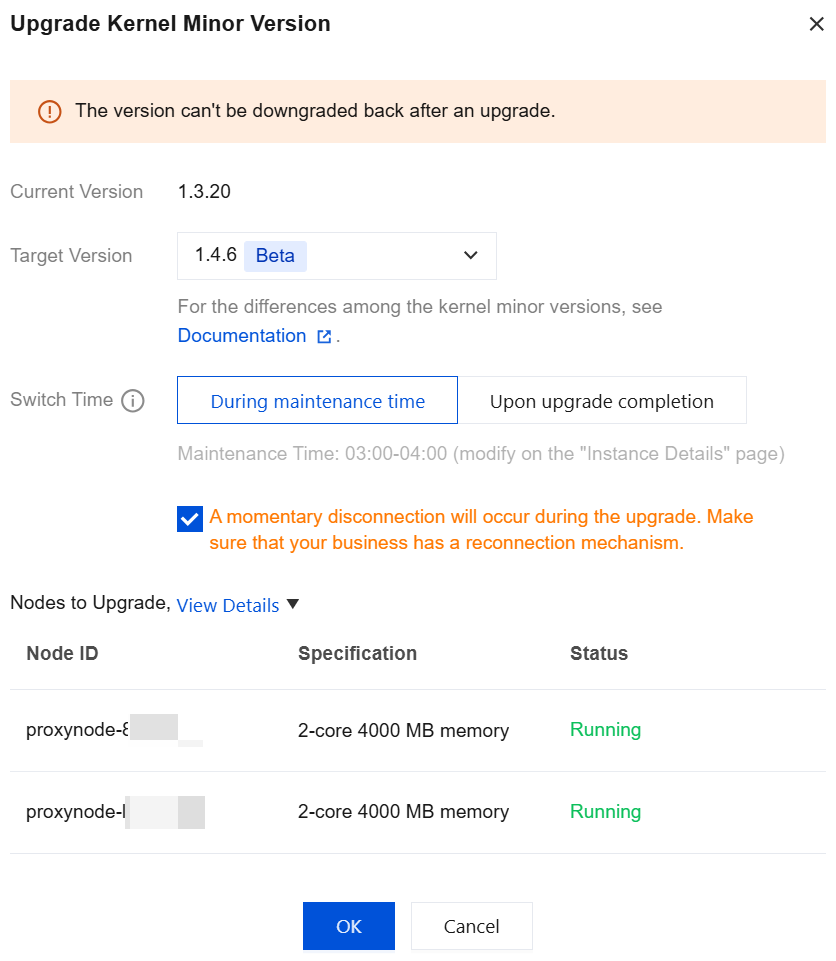Screen dimensions: 836x961
Task: Open the Target Version dropdown
Action: pyautogui.click(x=336, y=256)
